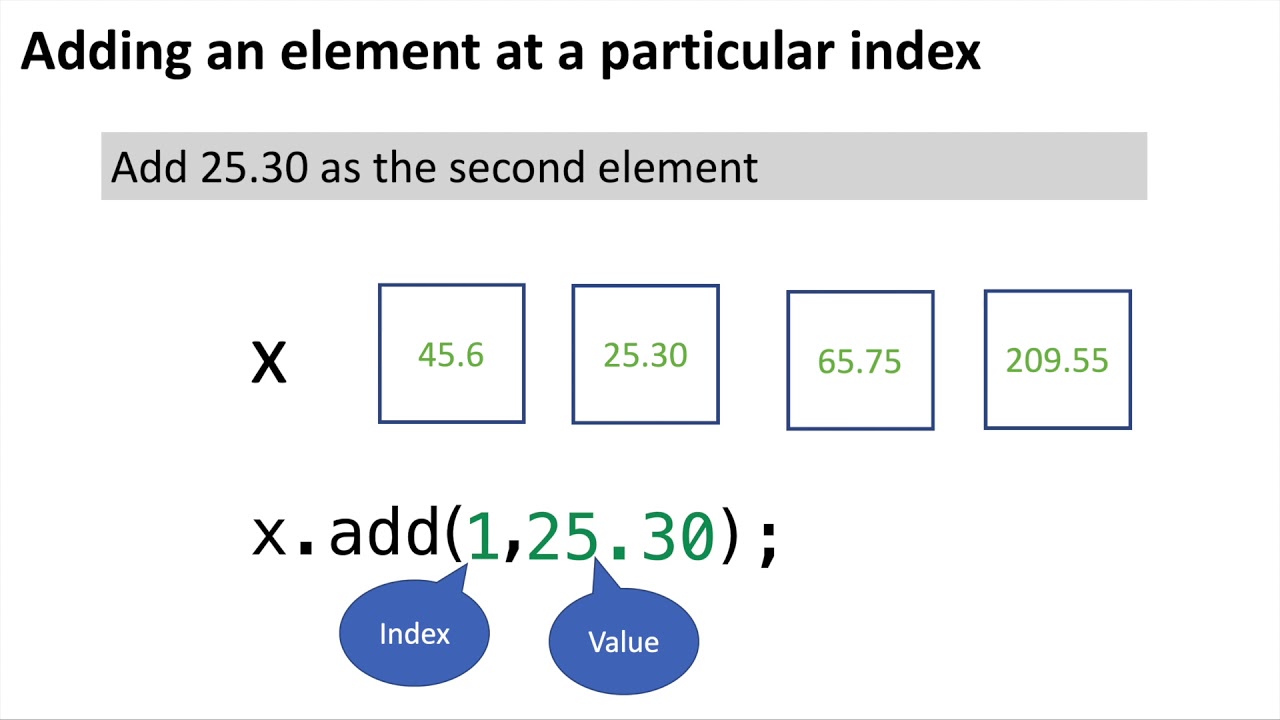Click the semicolon ending the code line
Image resolution: width=1280 pixels, height=720 pixels.
pos(768,540)
